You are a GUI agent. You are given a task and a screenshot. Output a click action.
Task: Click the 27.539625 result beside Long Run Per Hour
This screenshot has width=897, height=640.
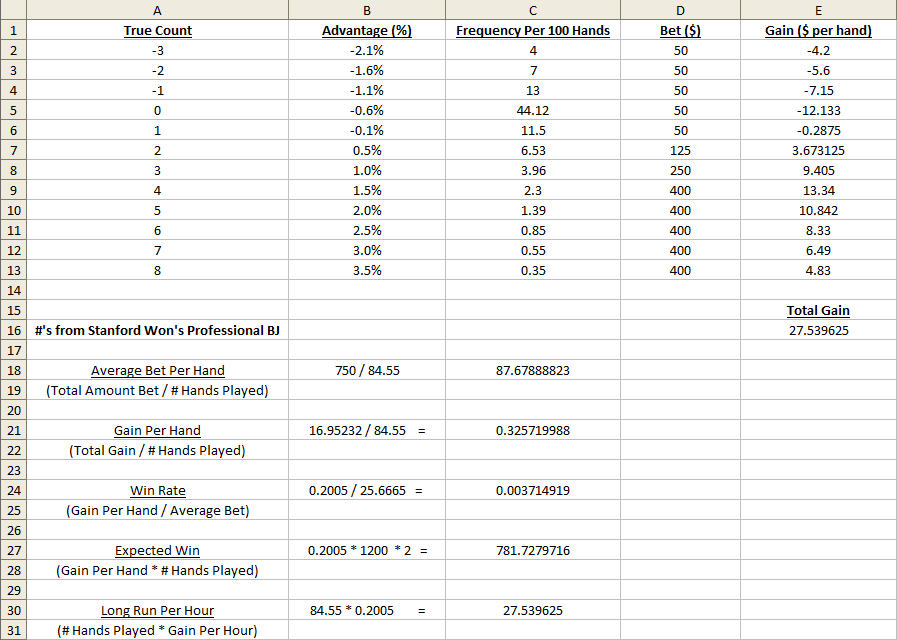[x=533, y=611]
